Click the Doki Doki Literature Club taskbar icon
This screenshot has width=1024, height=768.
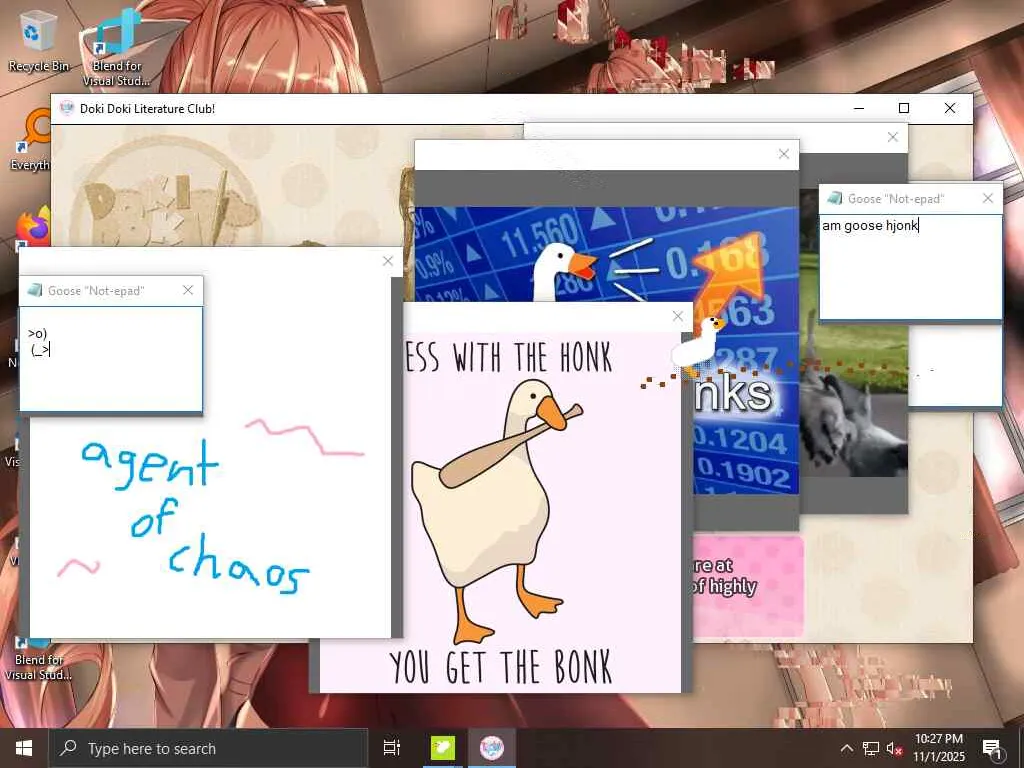click(x=492, y=748)
